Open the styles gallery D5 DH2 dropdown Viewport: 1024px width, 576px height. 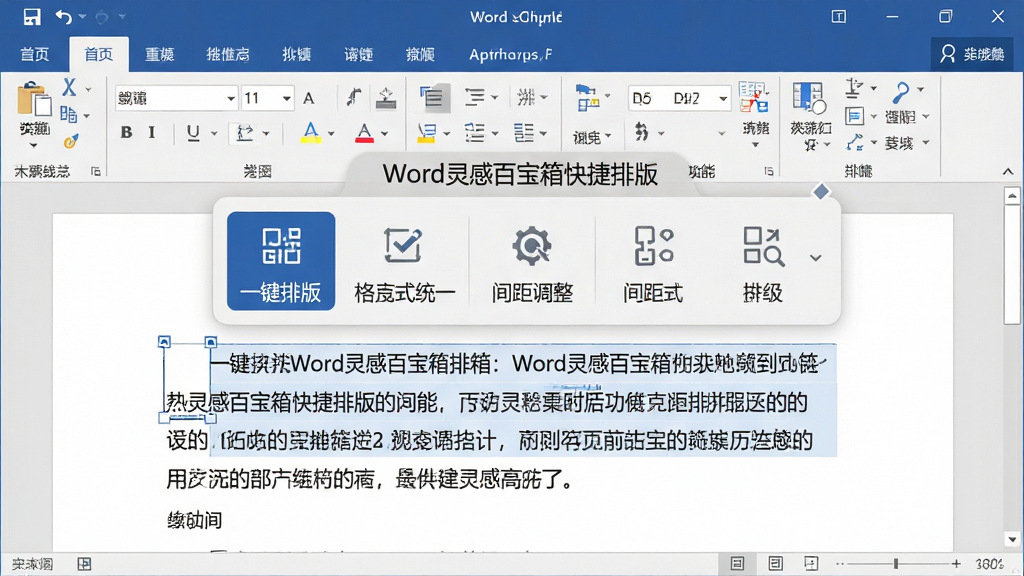[722, 99]
